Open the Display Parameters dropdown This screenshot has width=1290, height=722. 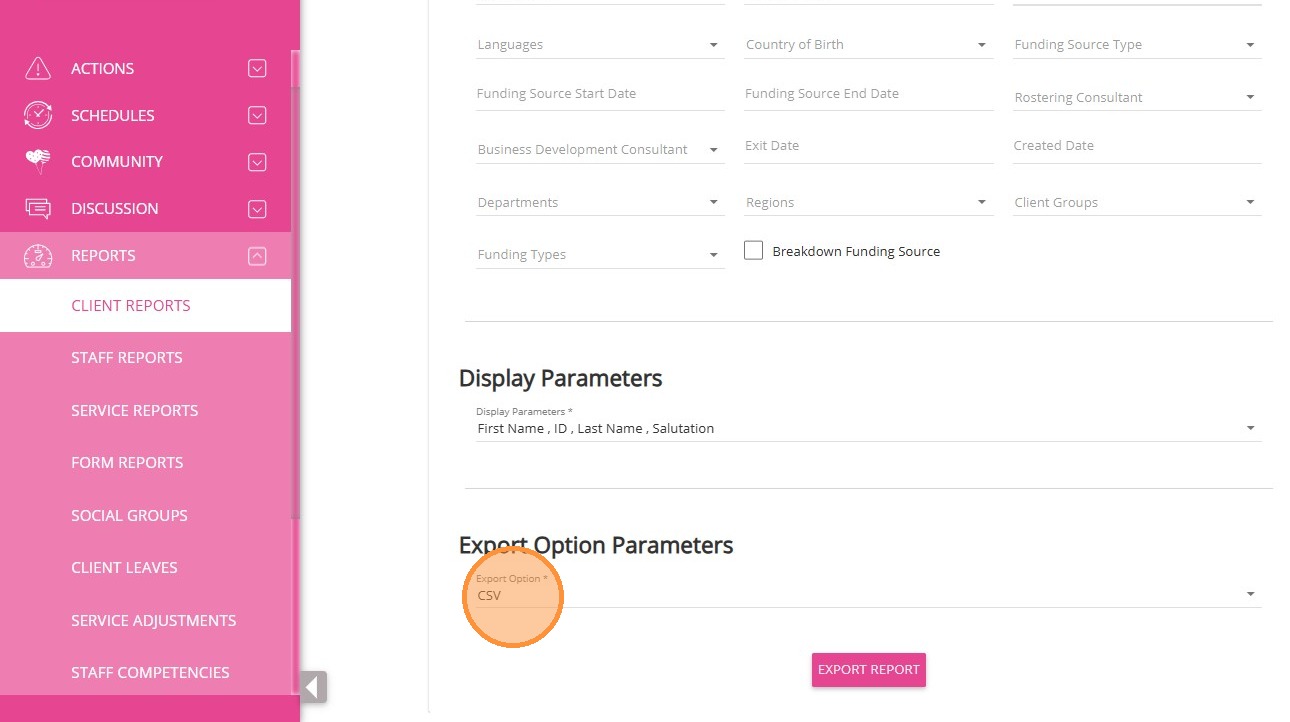tap(866, 428)
